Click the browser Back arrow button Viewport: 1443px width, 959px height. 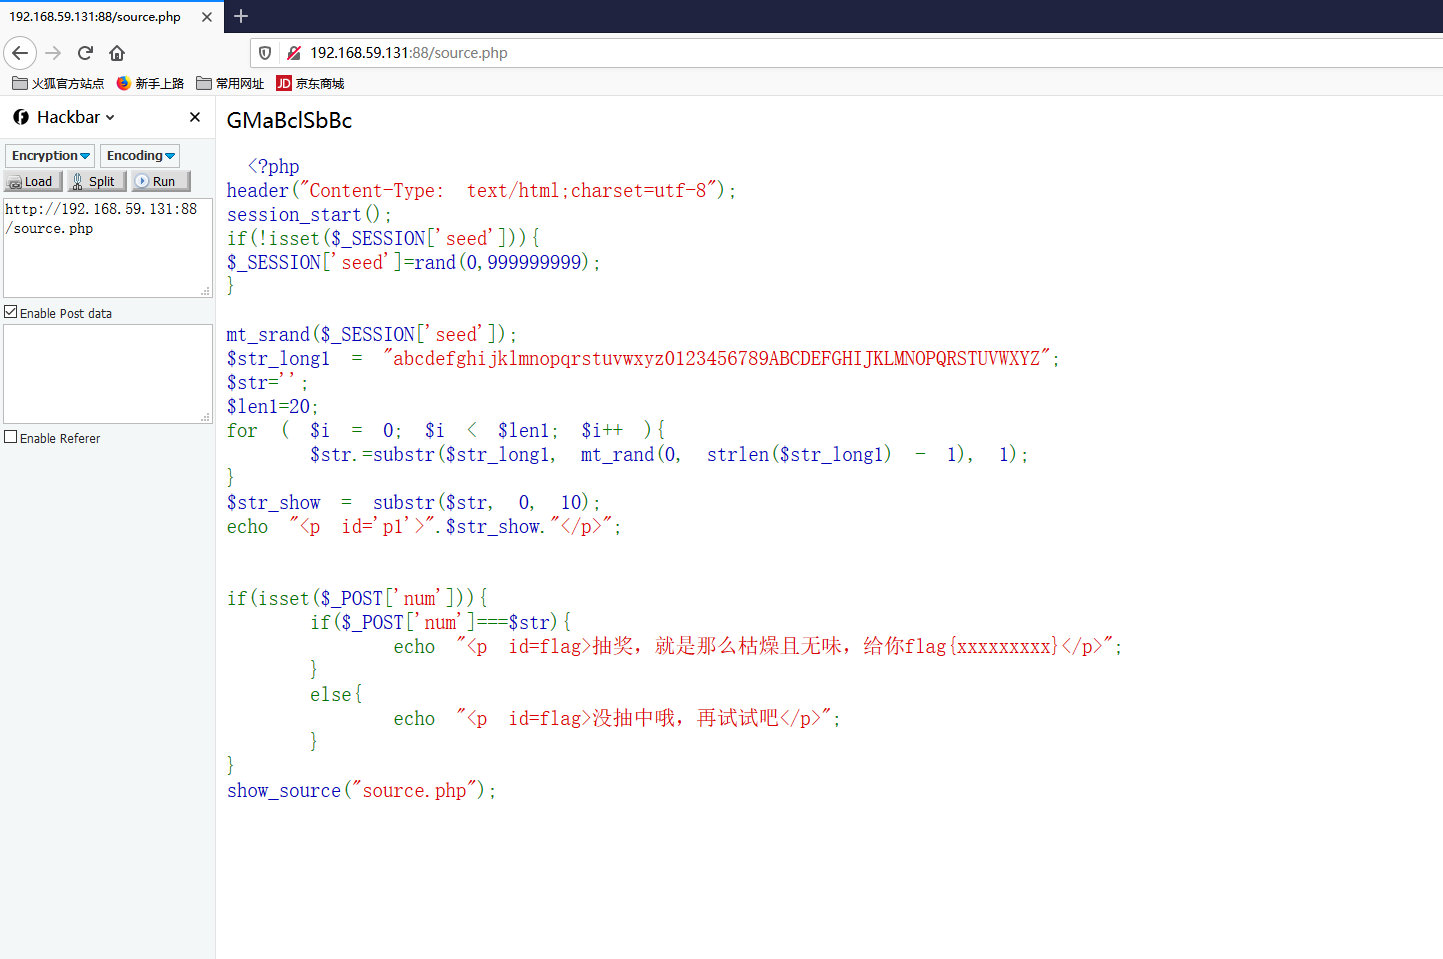click(x=20, y=53)
